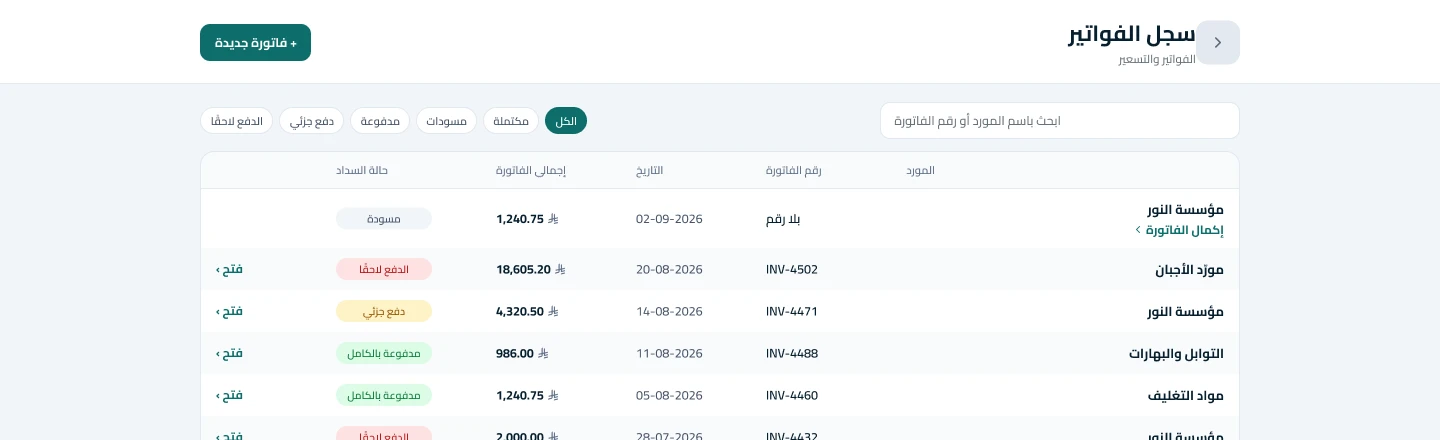Click the بلا رقم invoice number cell
This screenshot has width=1440, height=440.
[783, 219]
